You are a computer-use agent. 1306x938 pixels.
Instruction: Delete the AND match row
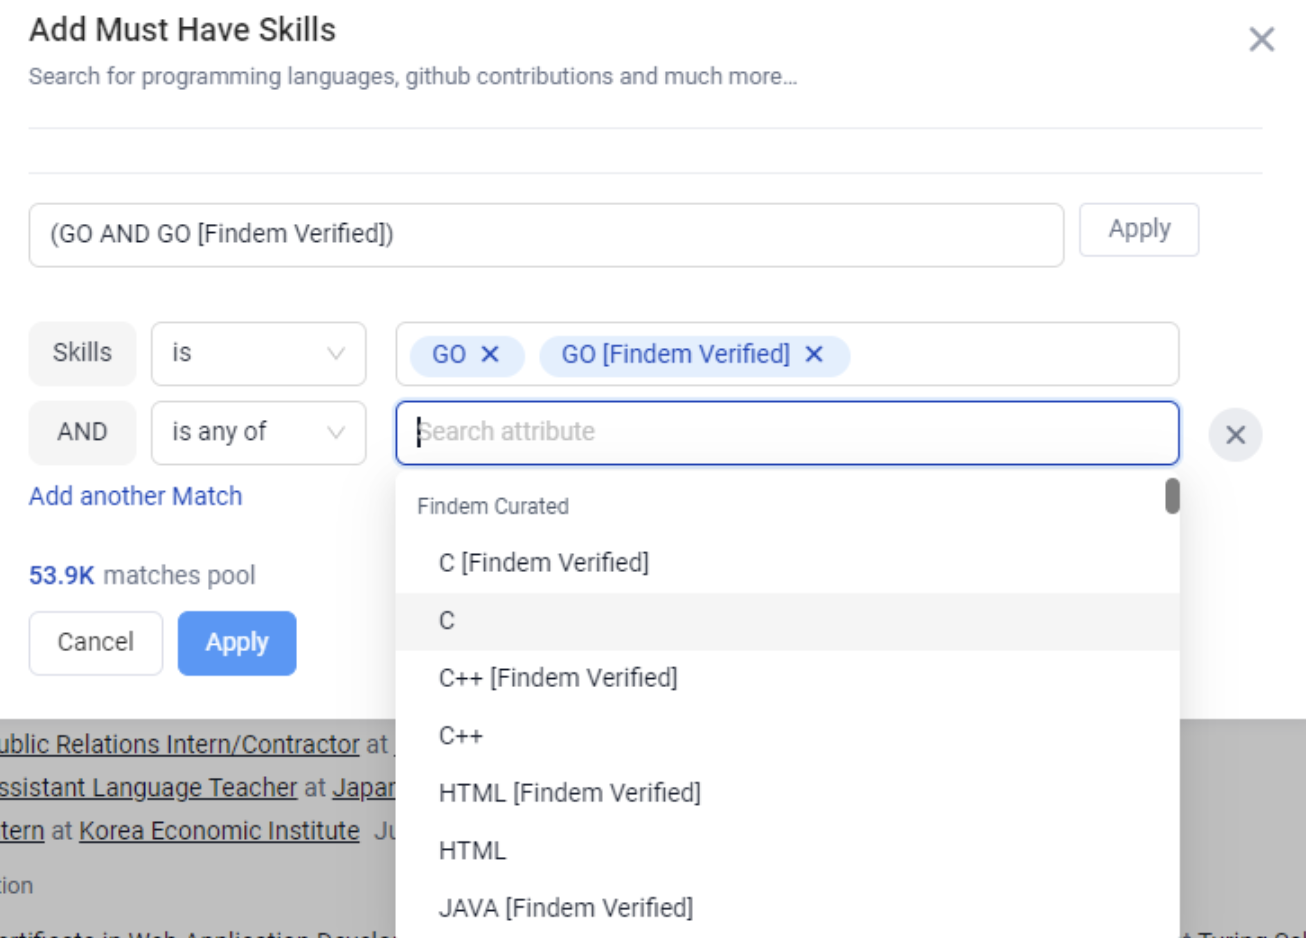pyautogui.click(x=1235, y=435)
